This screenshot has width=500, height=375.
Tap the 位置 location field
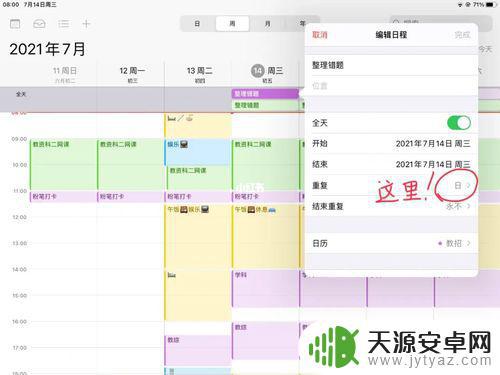tap(391, 86)
